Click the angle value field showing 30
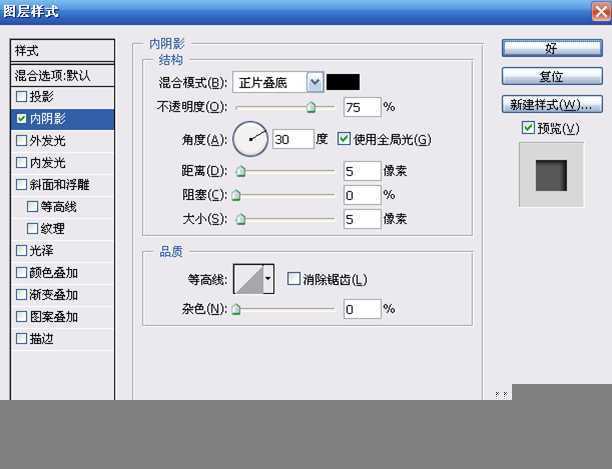This screenshot has width=612, height=469. pyautogui.click(x=293, y=139)
